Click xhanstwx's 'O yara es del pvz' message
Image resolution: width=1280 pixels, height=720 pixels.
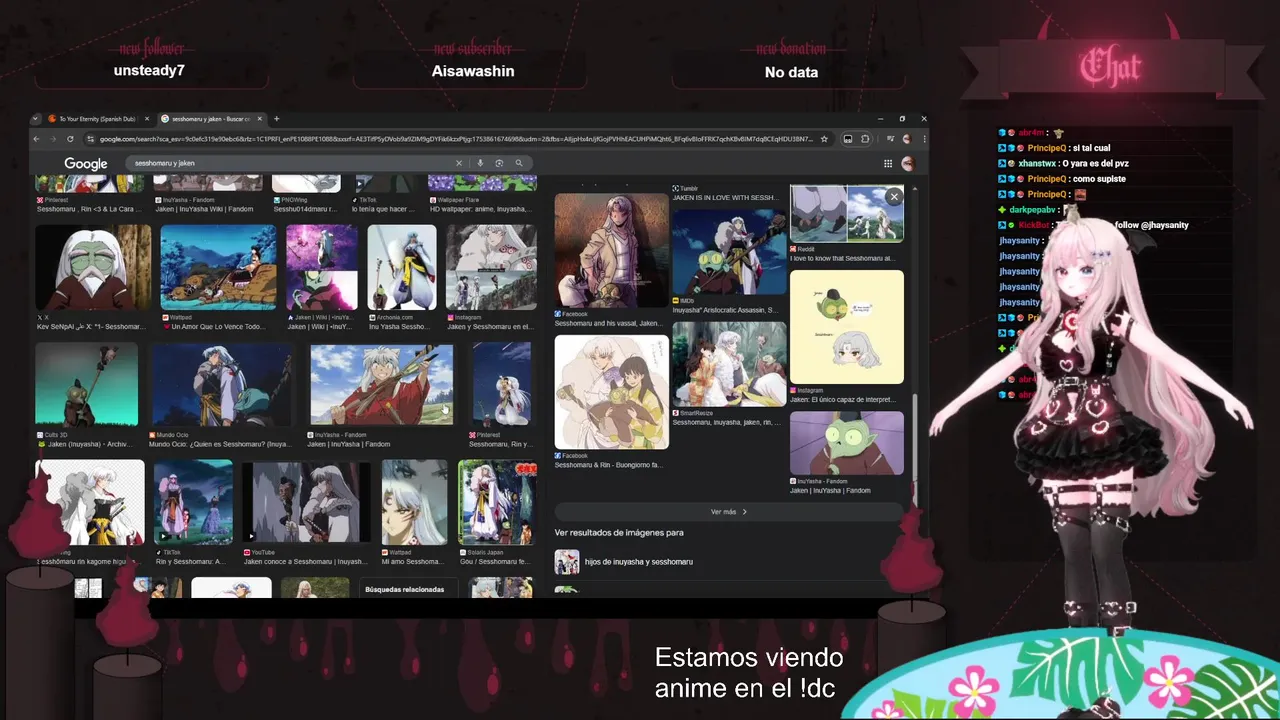tap(1095, 163)
